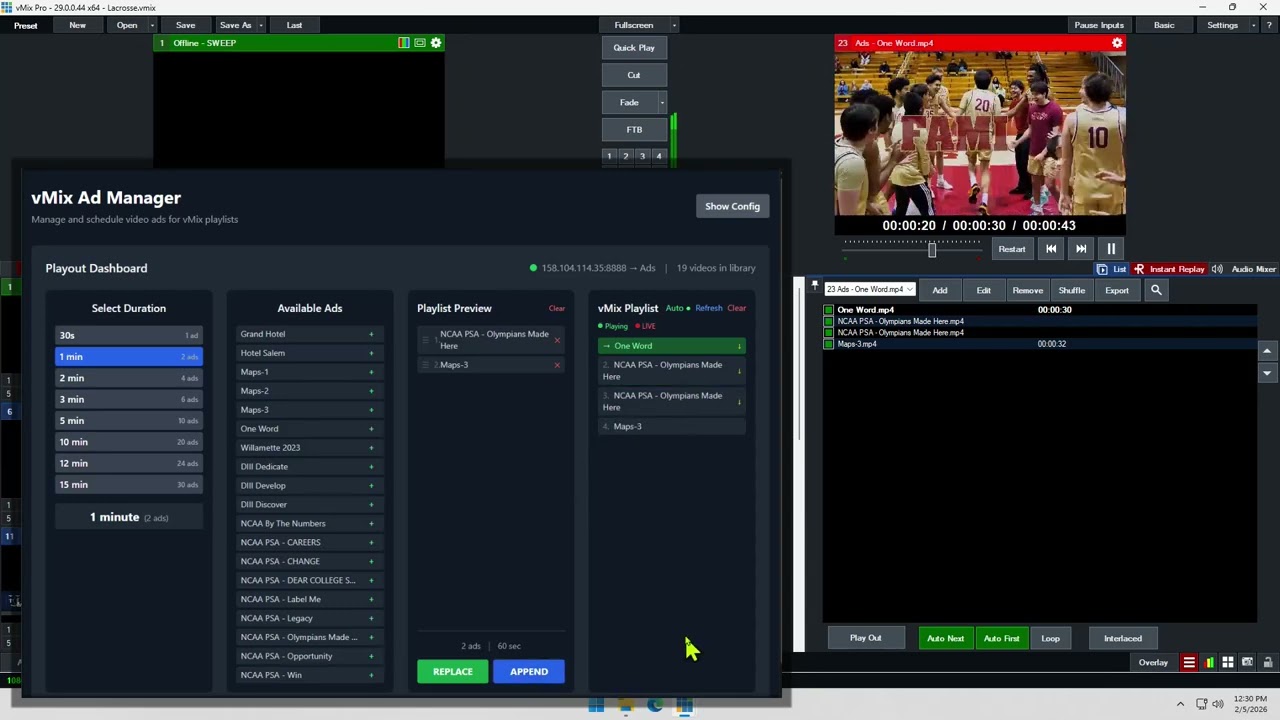The image size is (1280, 720).
Task: Click the output audio level meter
Action: pyautogui.click(x=674, y=139)
